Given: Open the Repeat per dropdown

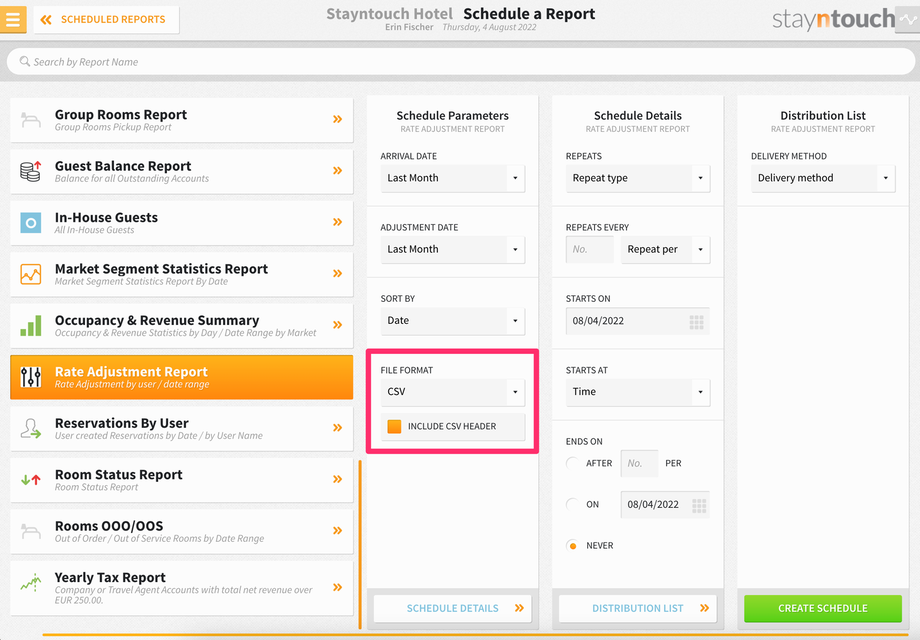Looking at the screenshot, I should pyautogui.click(x=665, y=249).
